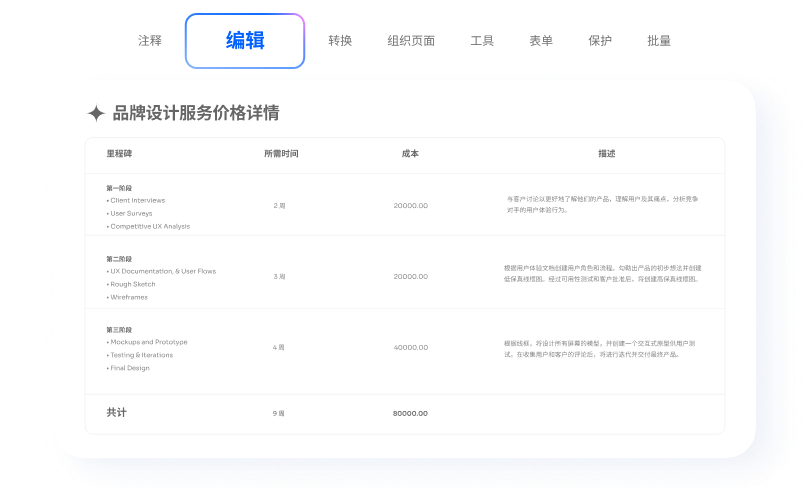Select the Competitive UX Analysis bullet
Image resolution: width=810 pixels, height=488 pixels.
(148, 226)
